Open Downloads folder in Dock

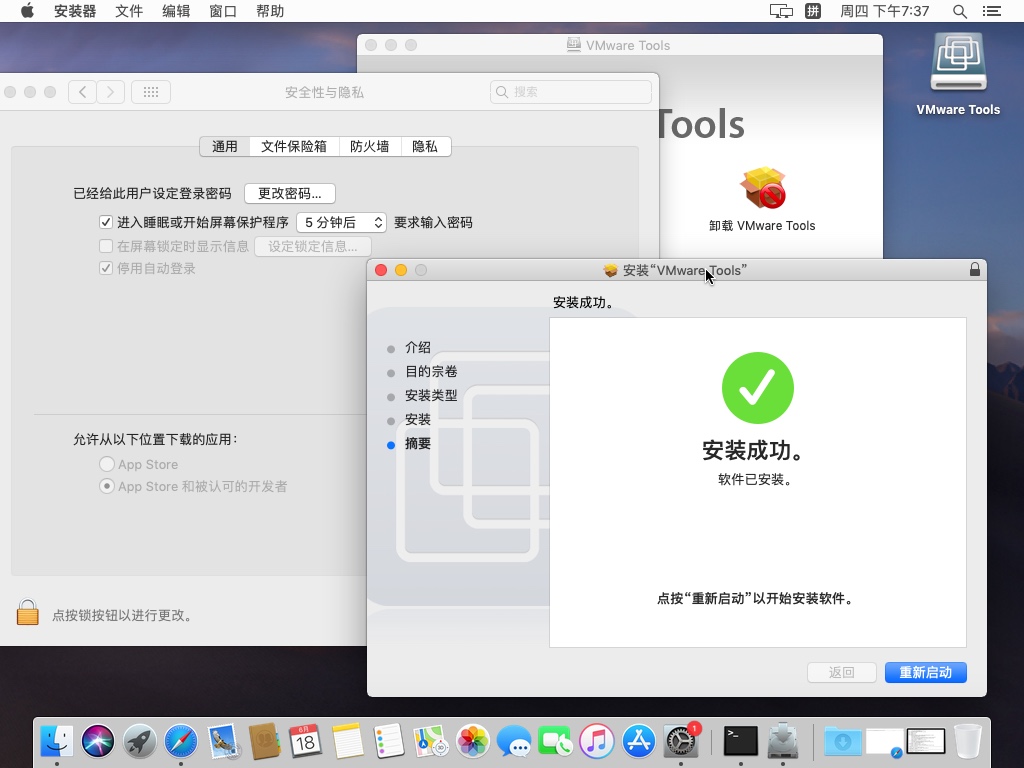point(842,741)
